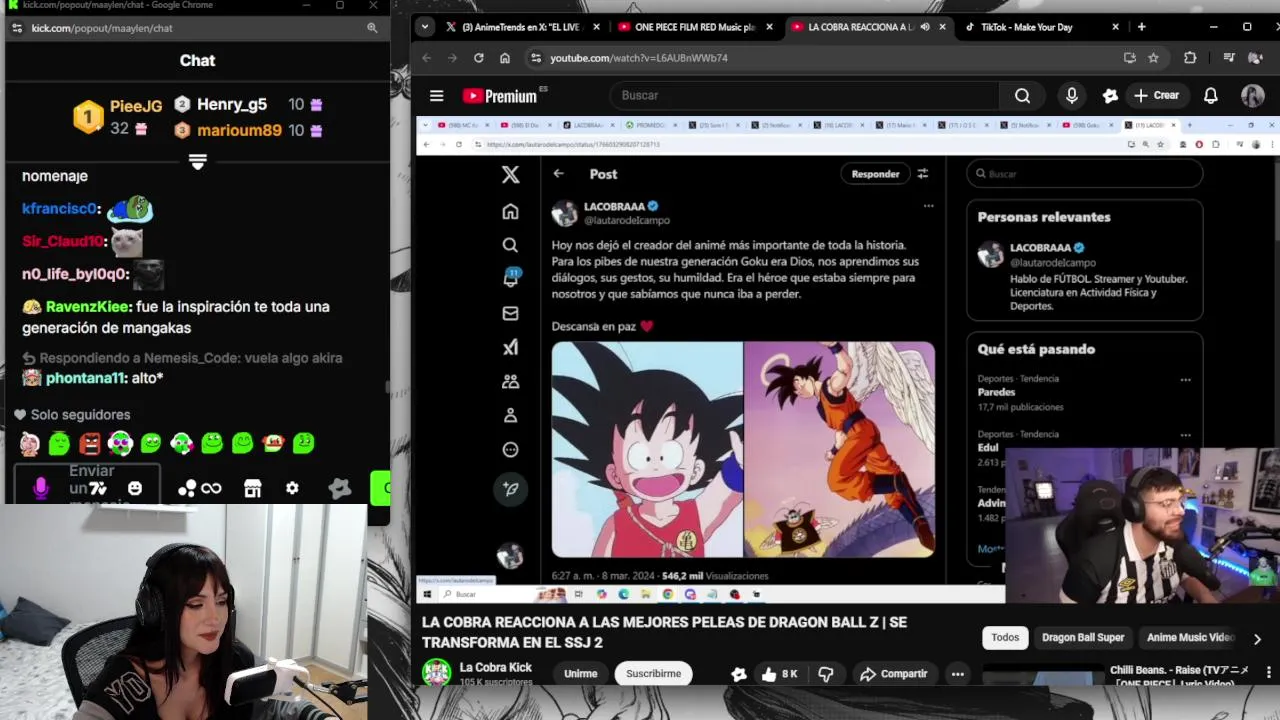Open 7TV emotes button in chat input
Screen dimensions: 1280x720
(x=98, y=488)
